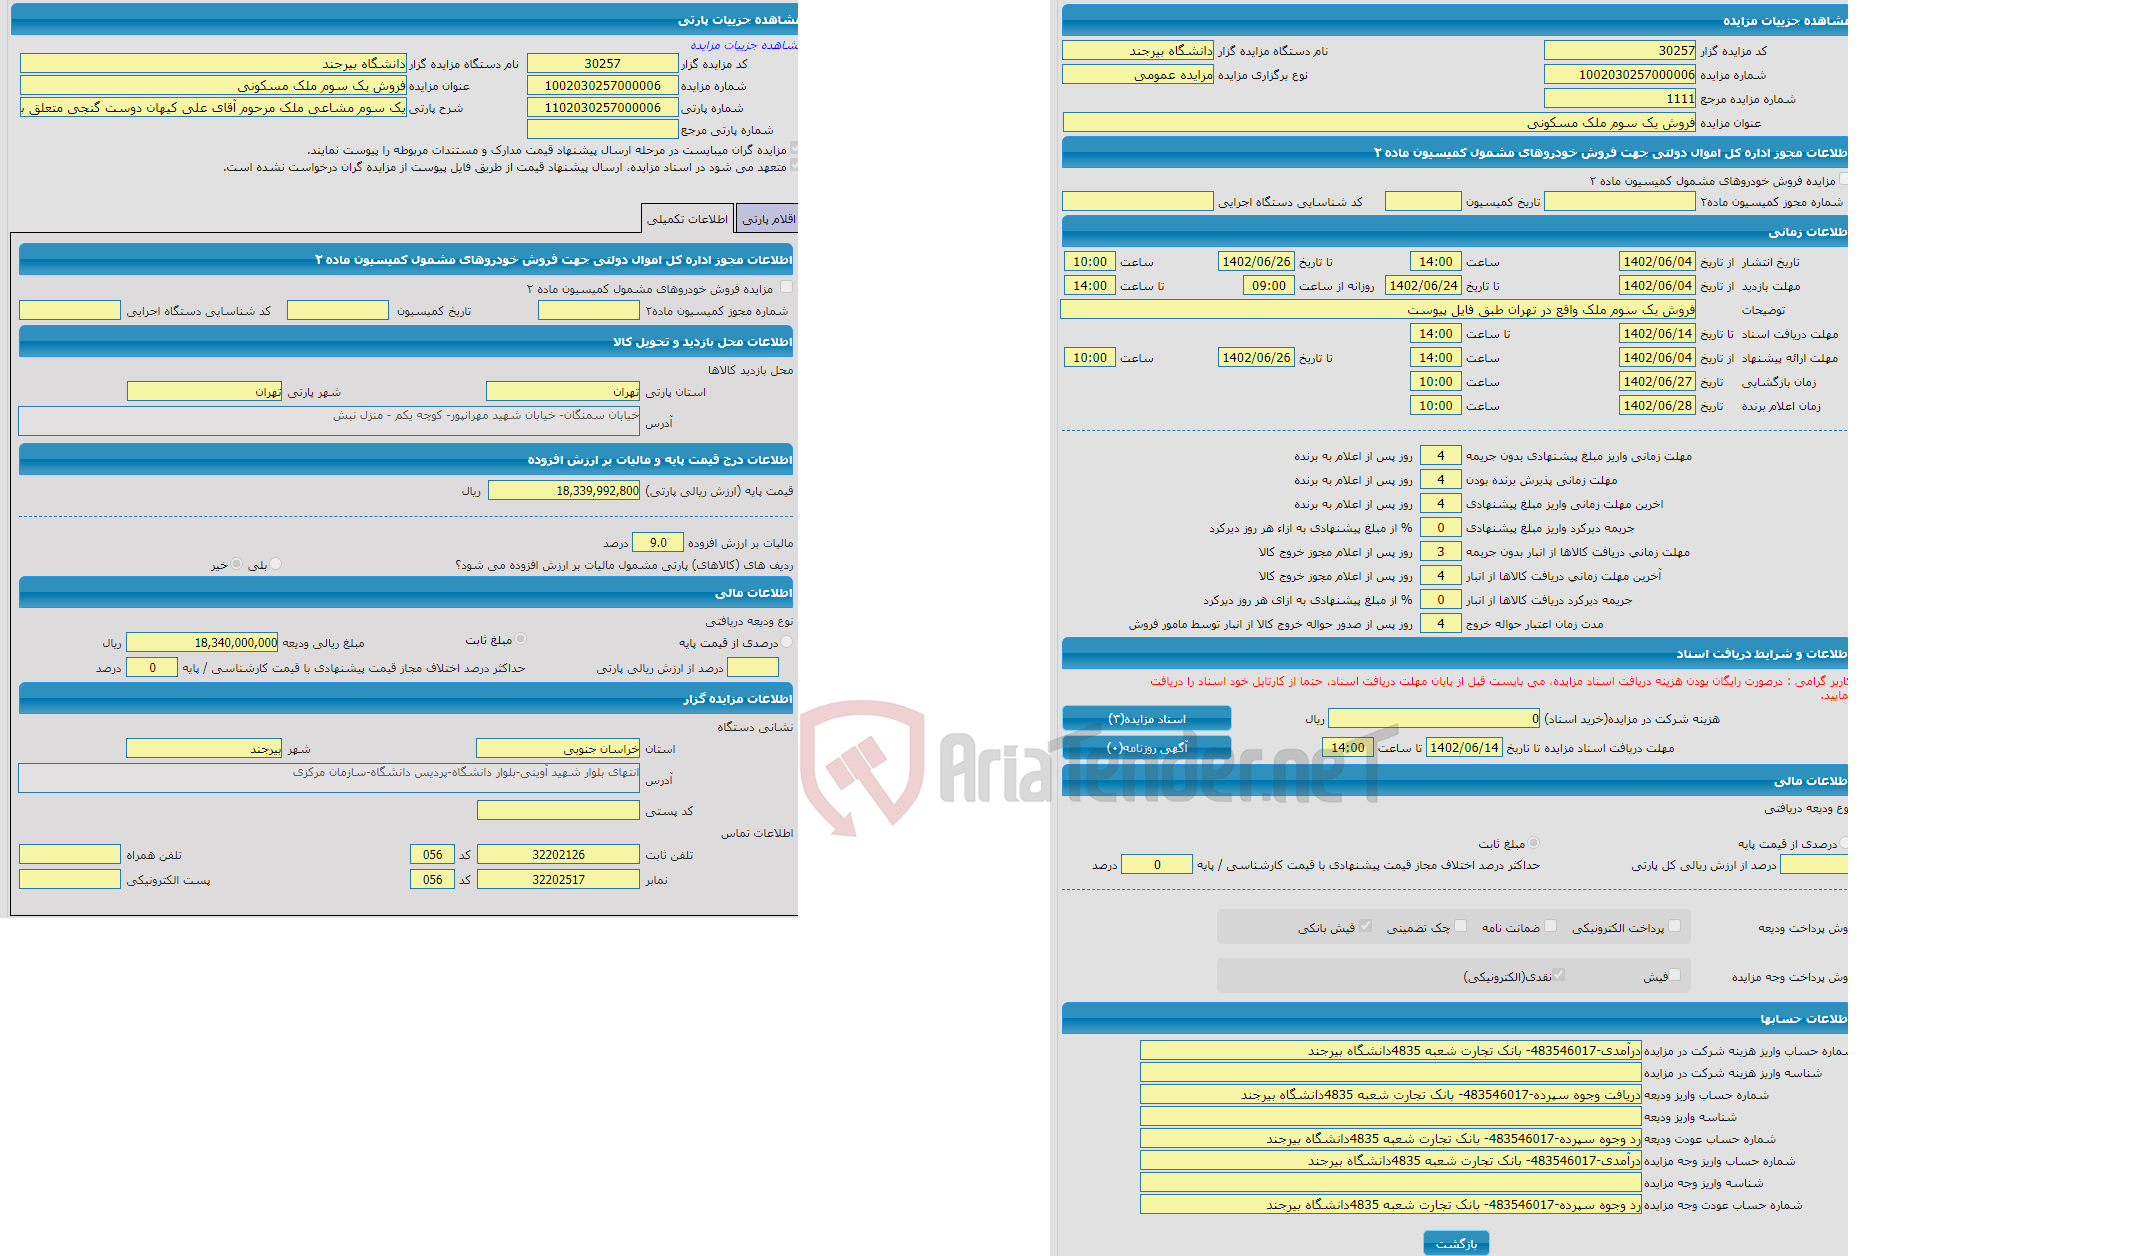The width and height of the screenshot is (2150, 1256).
Task: Select پرداخت الکترونیکی payment method icon
Action: point(1679,933)
